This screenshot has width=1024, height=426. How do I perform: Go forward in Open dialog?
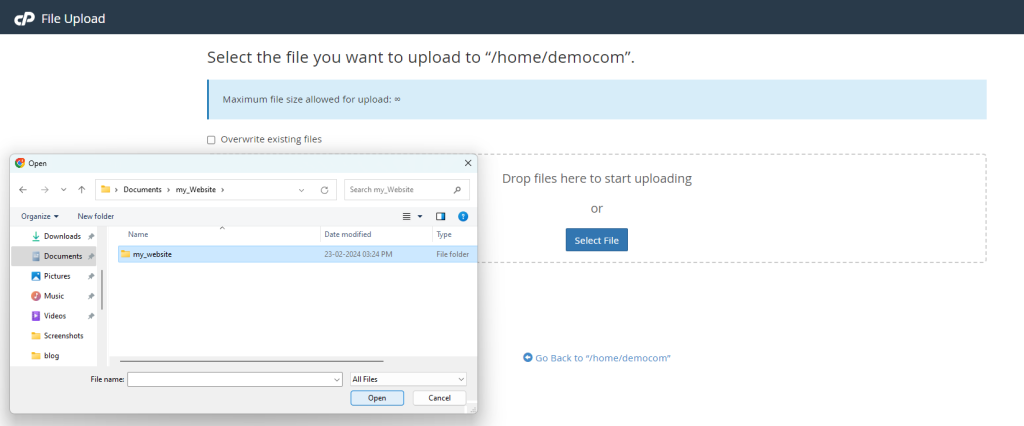coord(44,189)
